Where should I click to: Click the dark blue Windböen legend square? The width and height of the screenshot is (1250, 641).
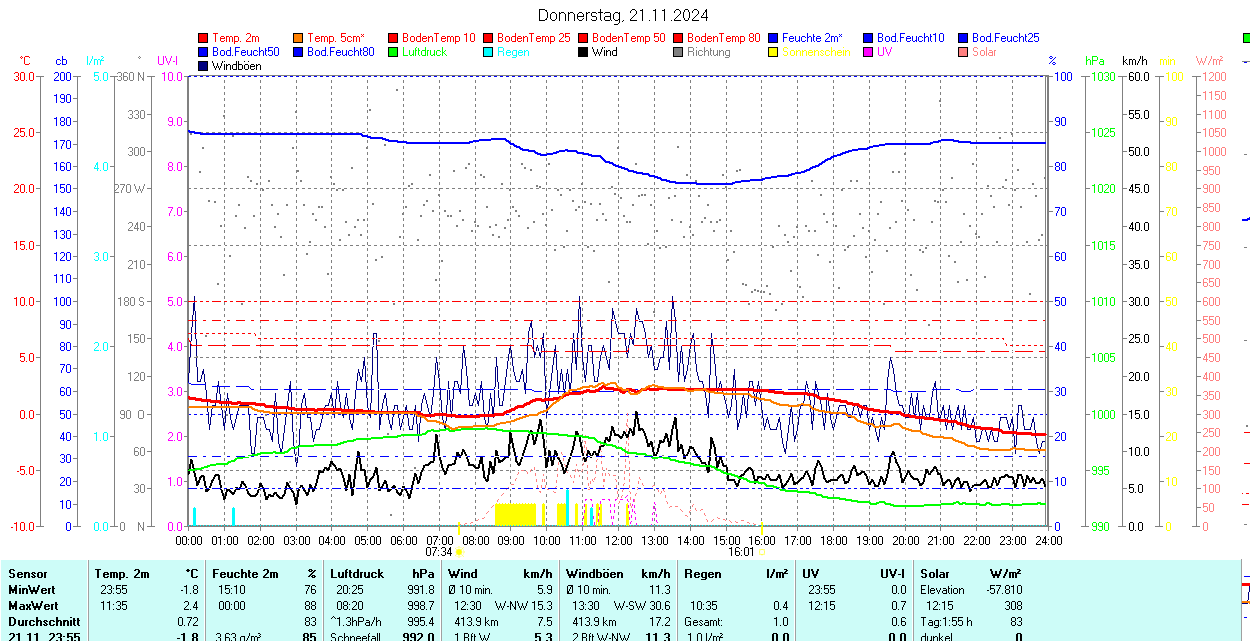tap(204, 66)
